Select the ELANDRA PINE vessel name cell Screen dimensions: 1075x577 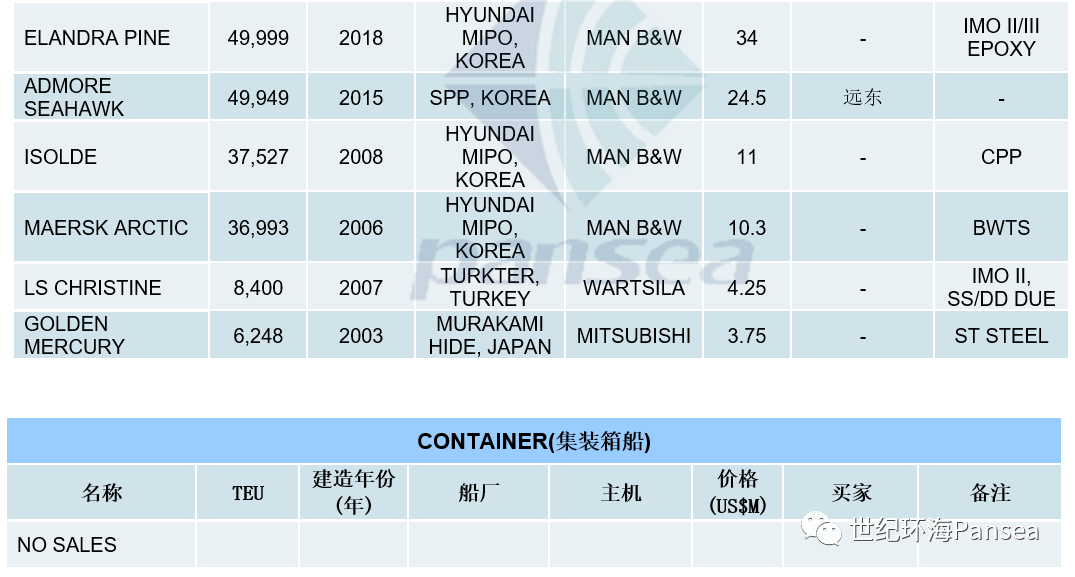[x=111, y=38]
